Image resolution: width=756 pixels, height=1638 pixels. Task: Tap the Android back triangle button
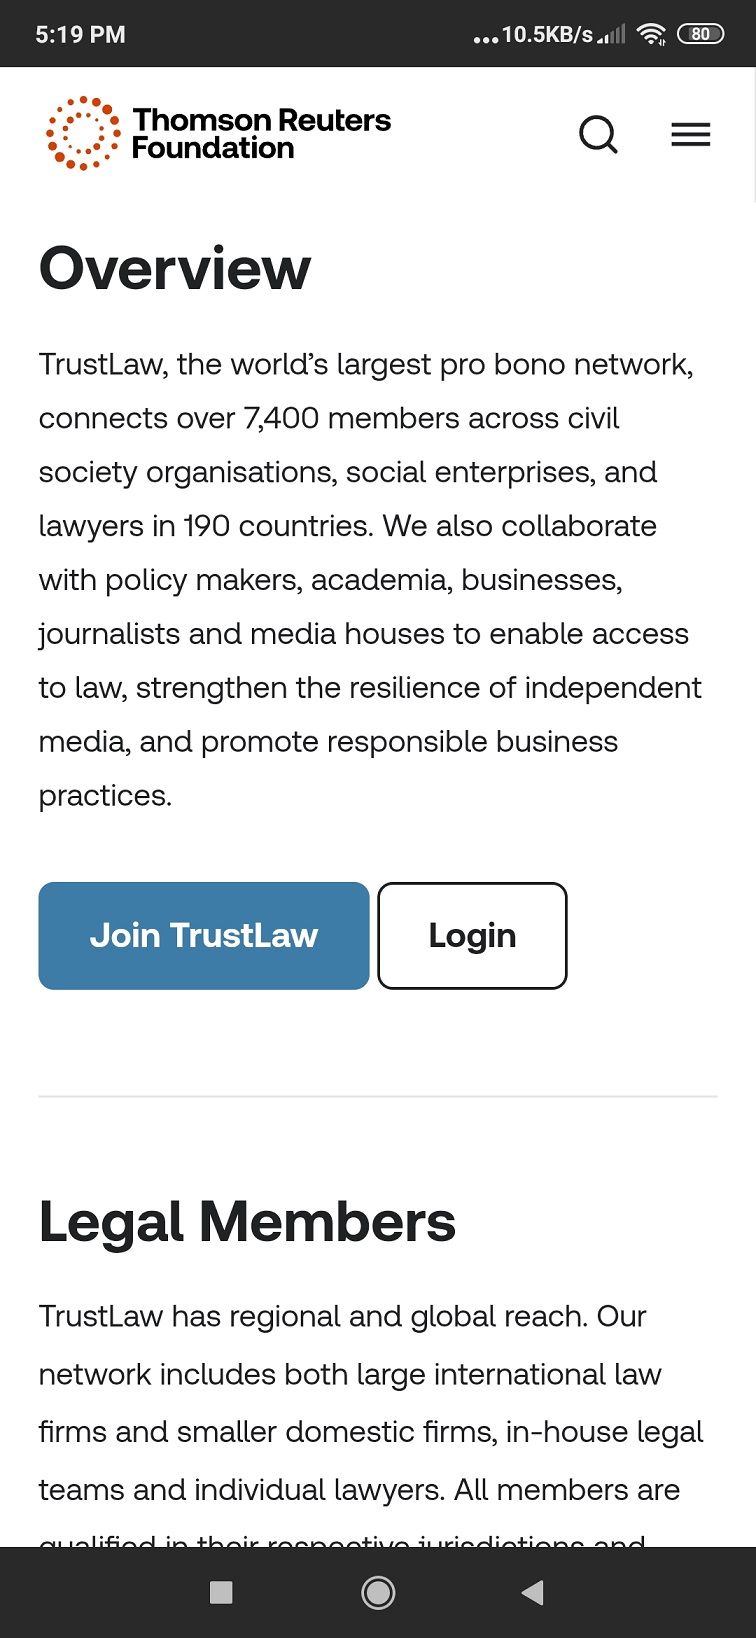[x=533, y=1592]
